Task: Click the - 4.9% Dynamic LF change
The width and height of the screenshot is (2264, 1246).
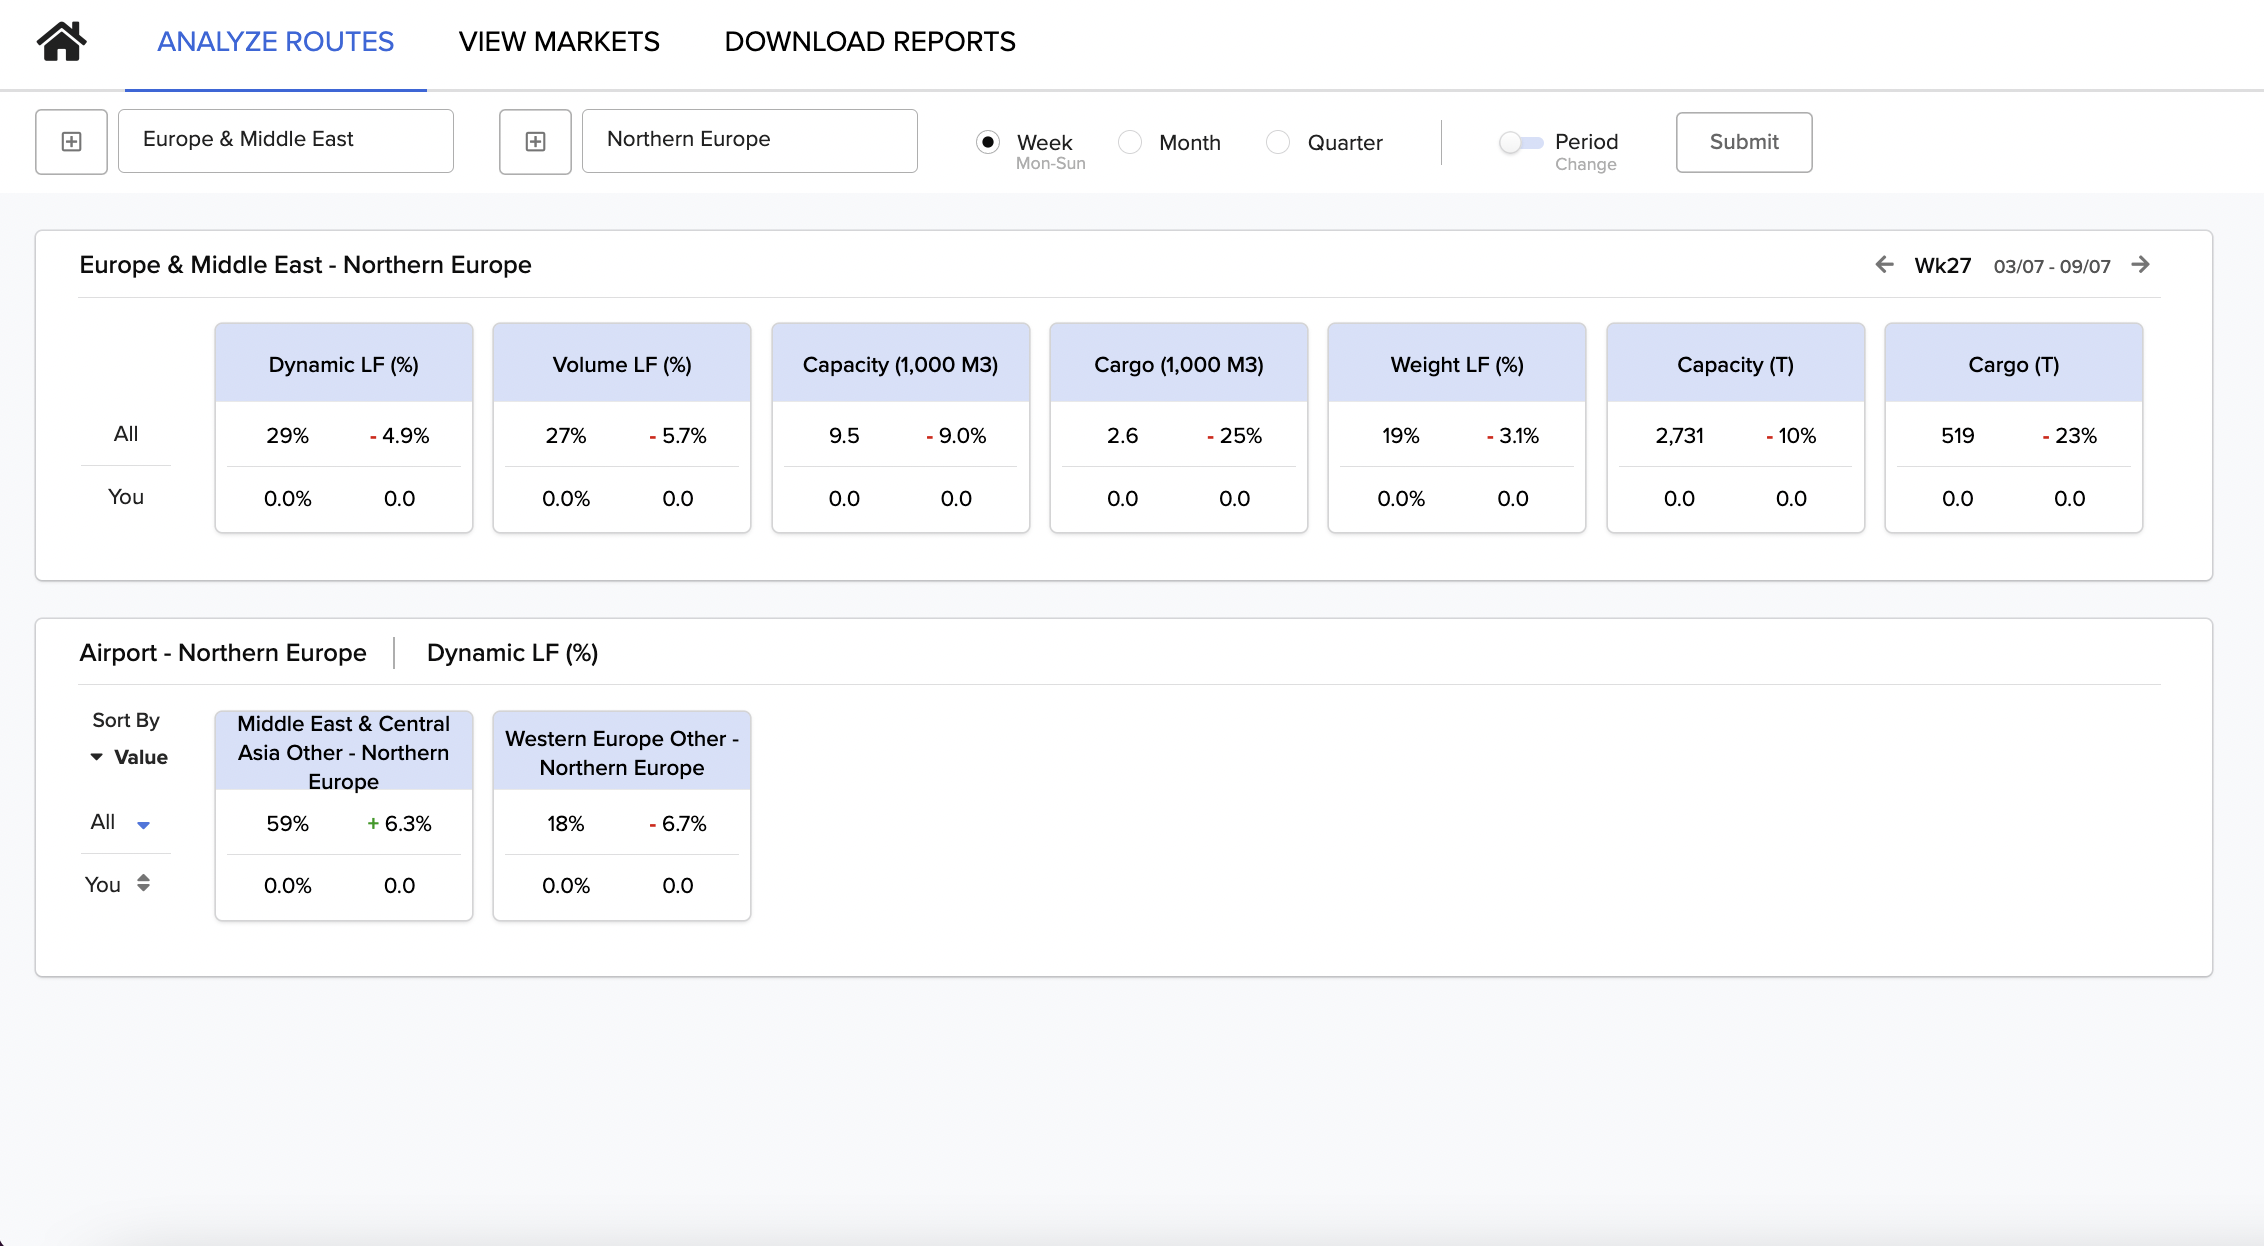Action: point(400,436)
